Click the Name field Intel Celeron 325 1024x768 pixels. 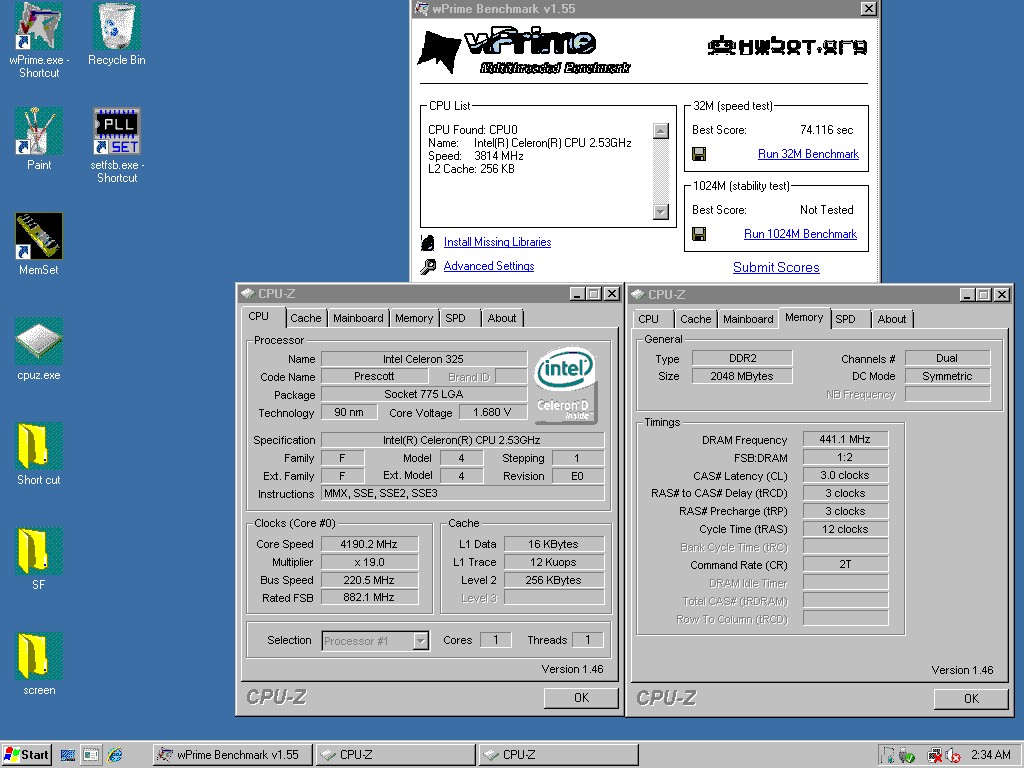(x=424, y=359)
